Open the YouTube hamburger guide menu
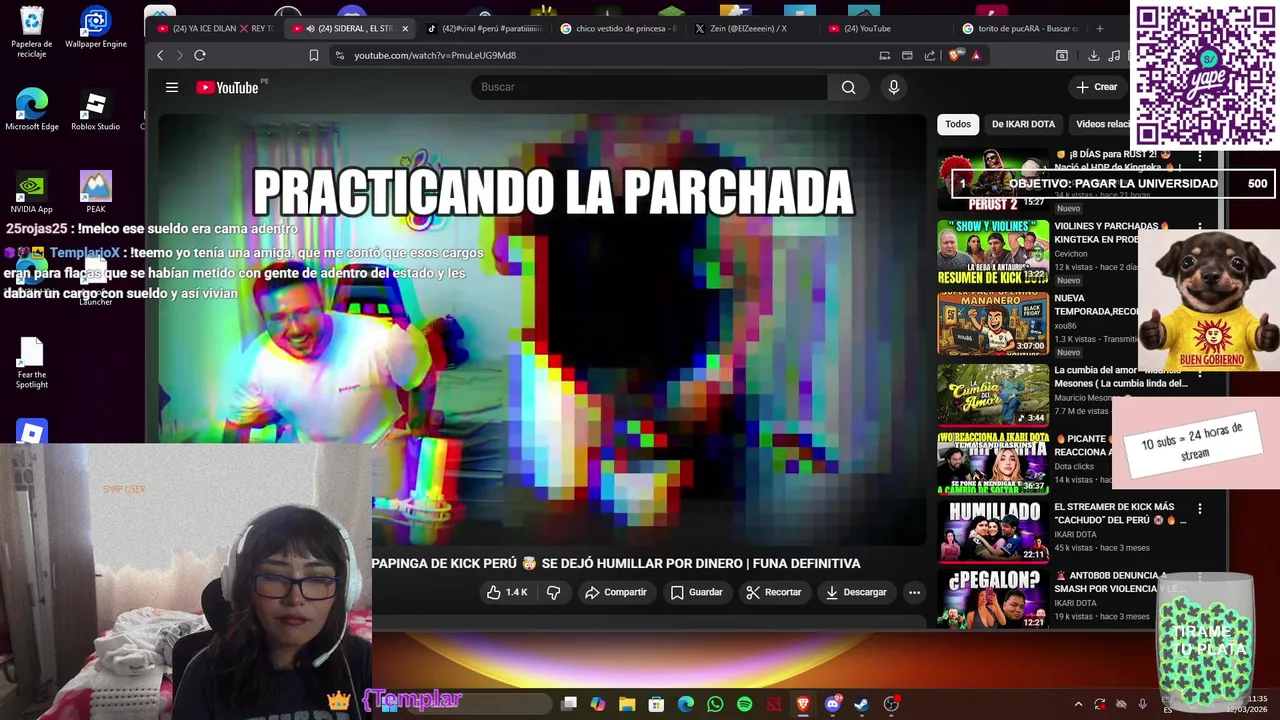This screenshot has height=720, width=1280. pyautogui.click(x=172, y=87)
